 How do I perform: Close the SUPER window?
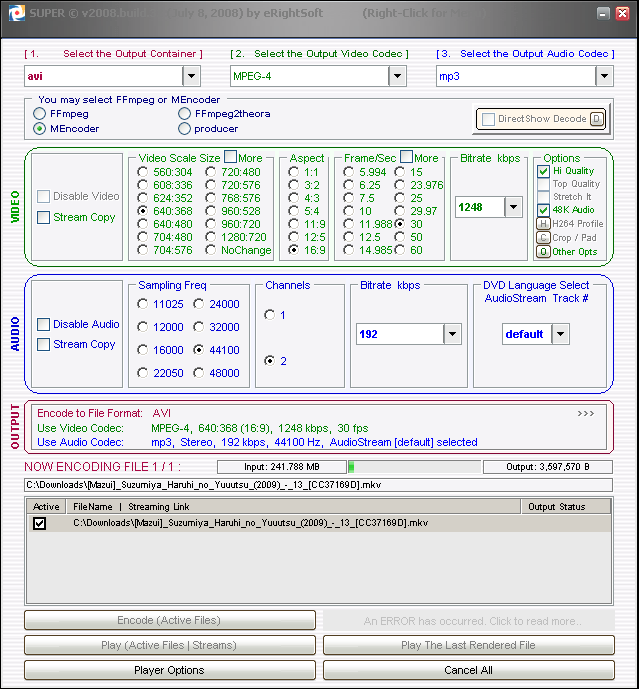click(x=622, y=14)
